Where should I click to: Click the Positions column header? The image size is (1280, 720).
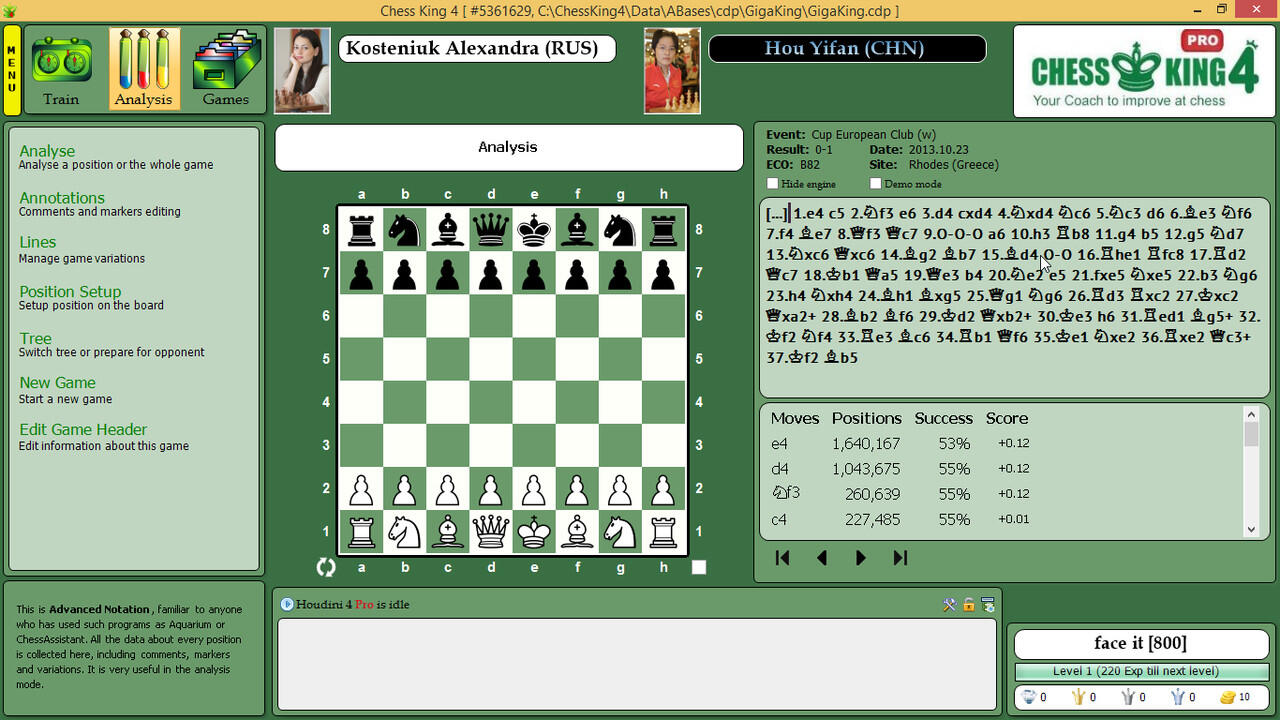pyautogui.click(x=867, y=419)
